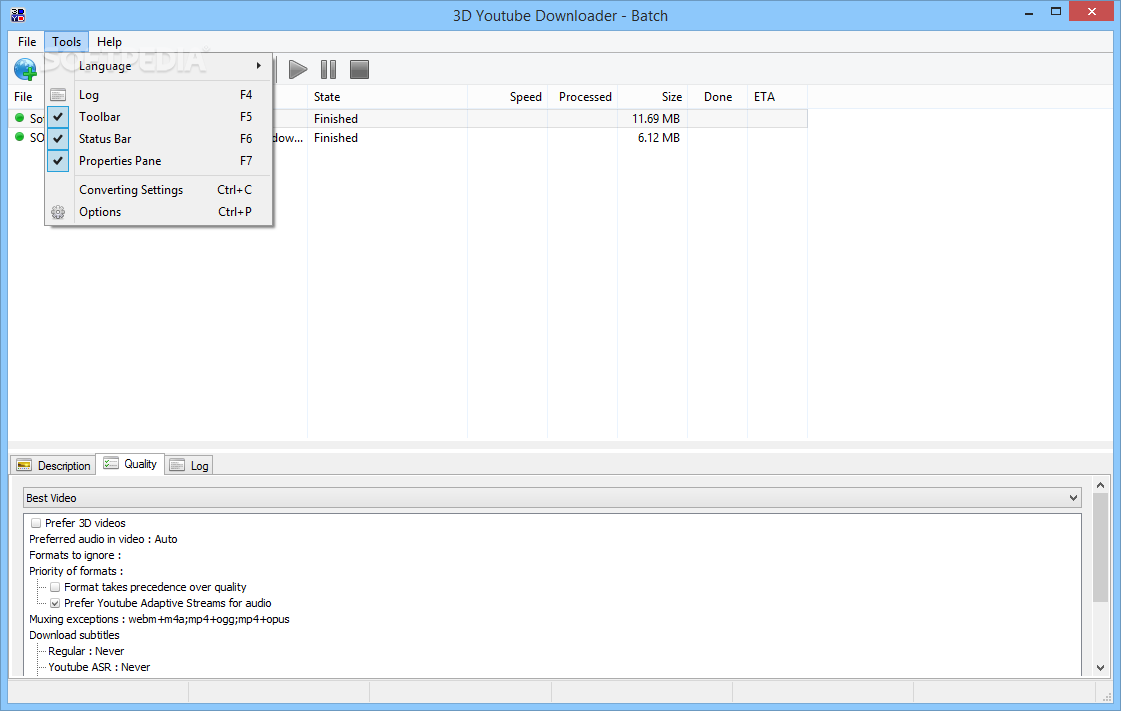Click Finished state of first row
1121x711 pixels.
coord(336,119)
